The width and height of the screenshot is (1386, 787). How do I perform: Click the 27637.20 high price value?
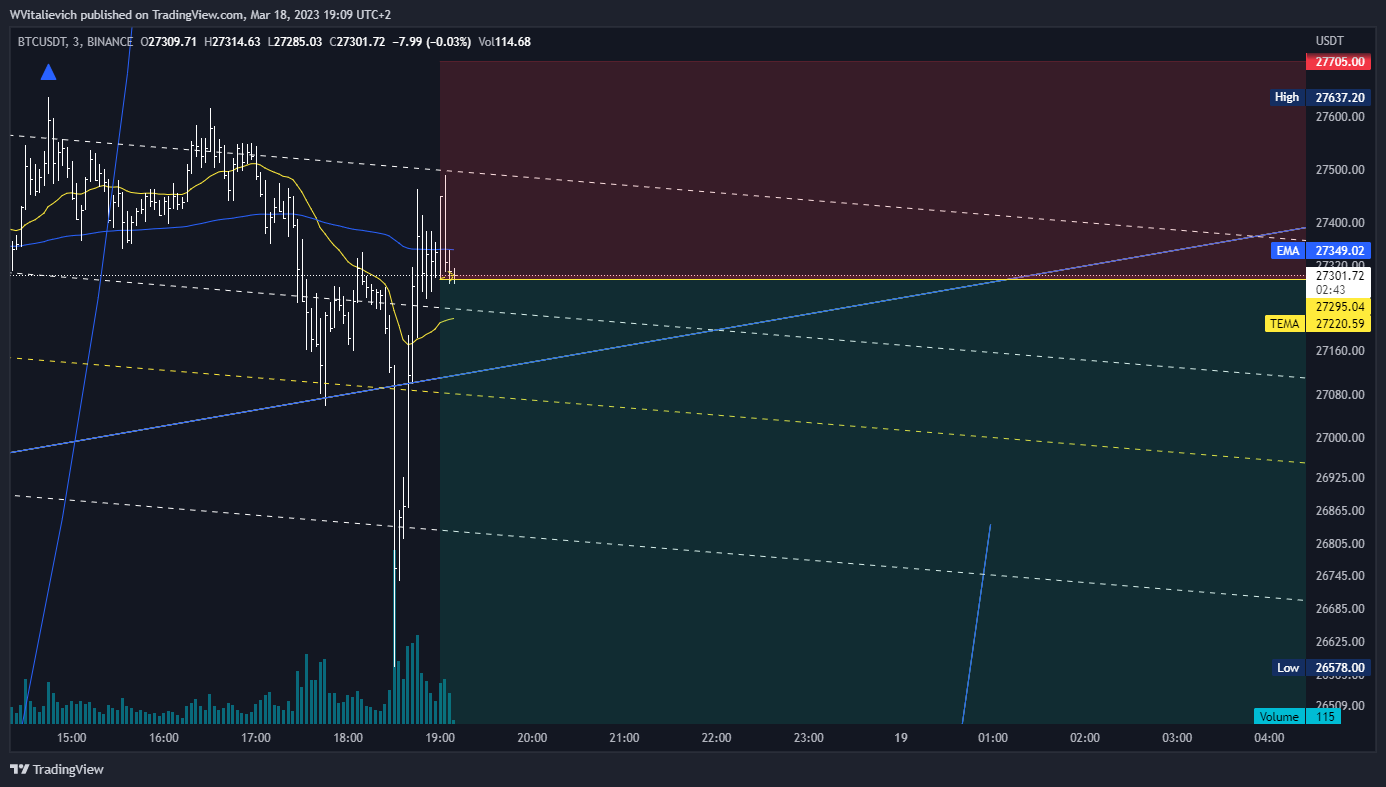(1340, 98)
